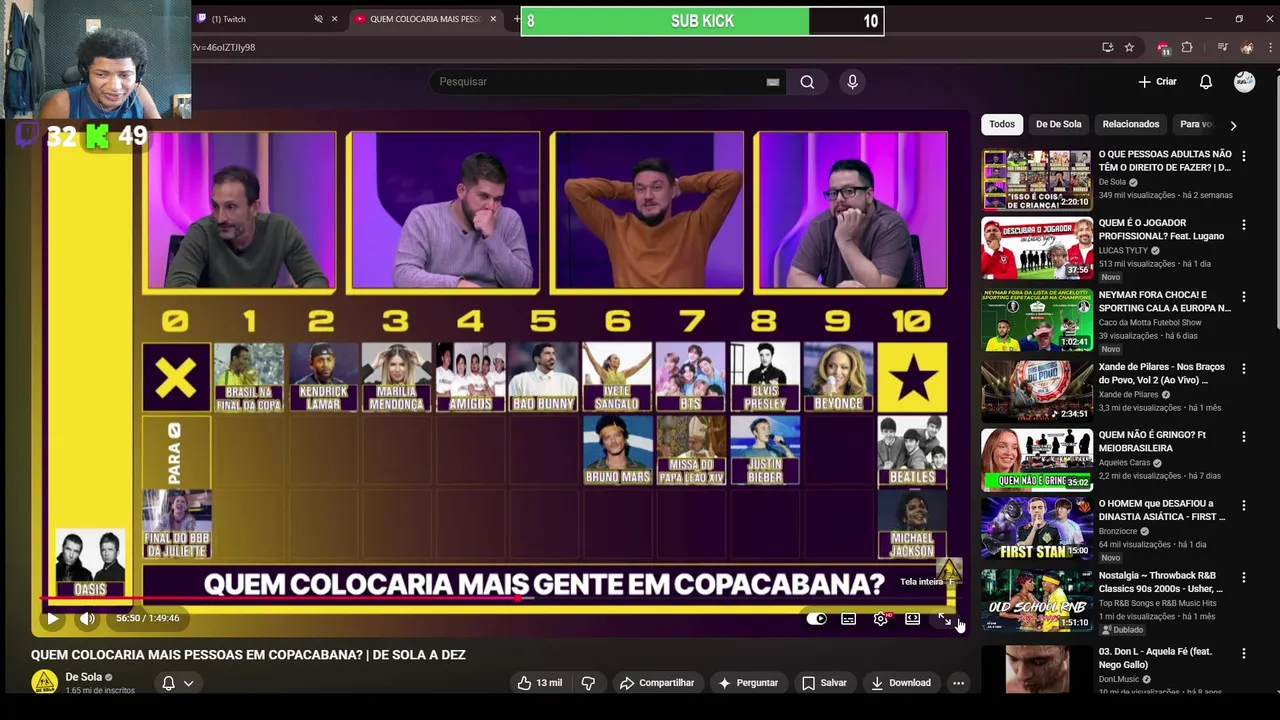The image size is (1280, 720).
Task: Select the De De Sola filter chip
Action: 1058,124
